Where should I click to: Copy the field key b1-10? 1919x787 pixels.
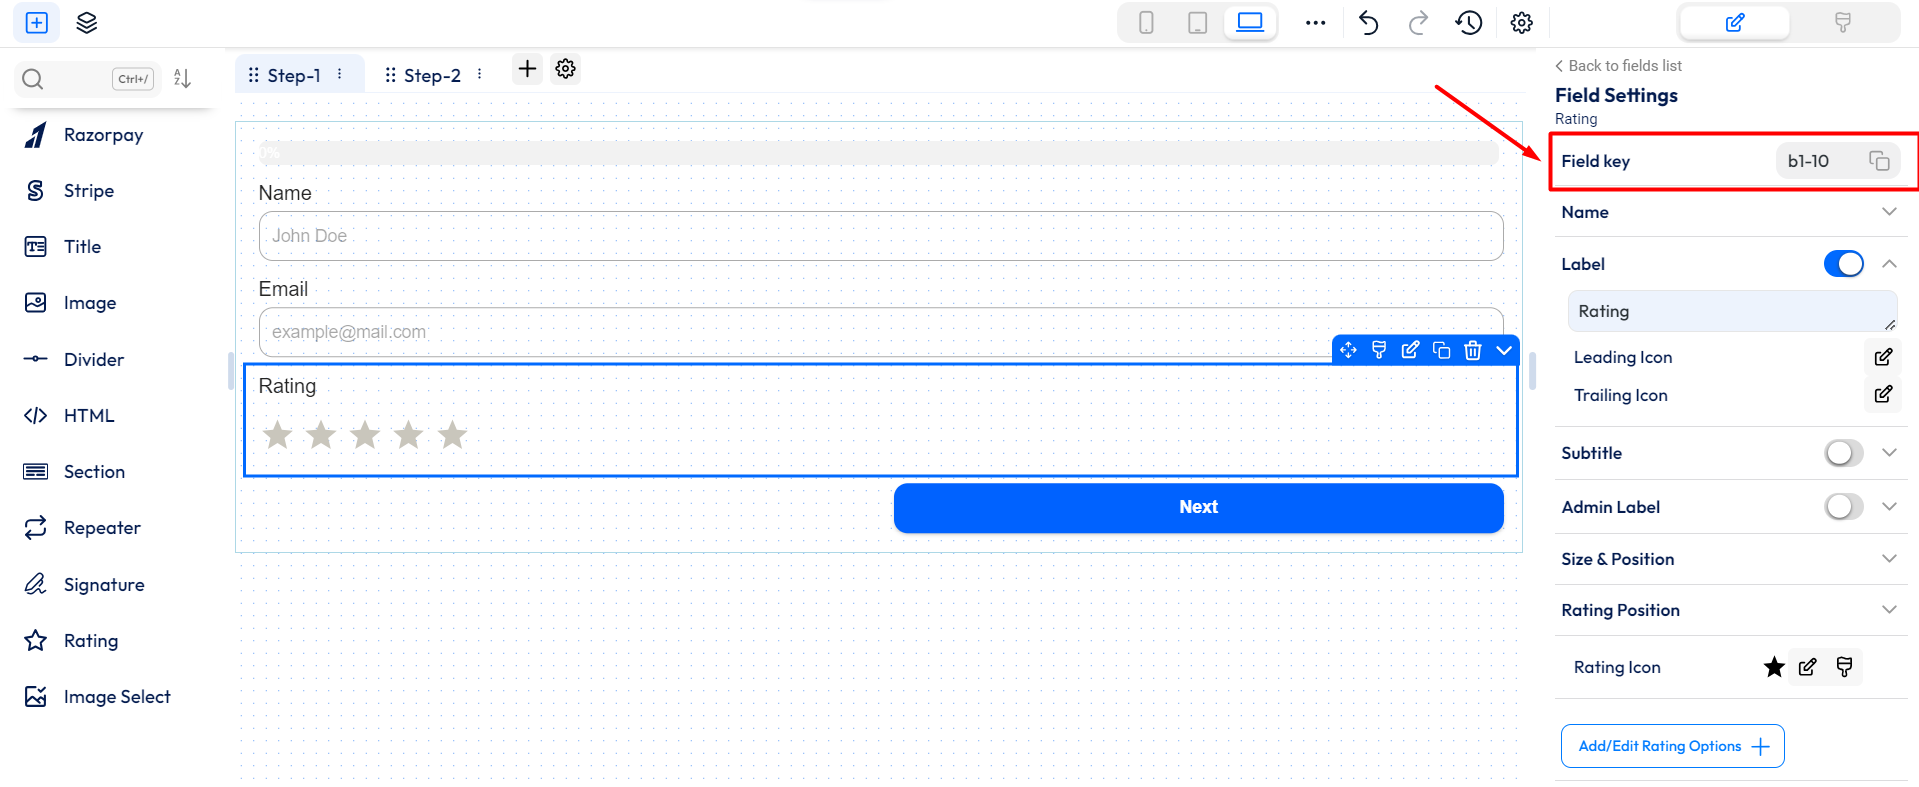point(1879,161)
